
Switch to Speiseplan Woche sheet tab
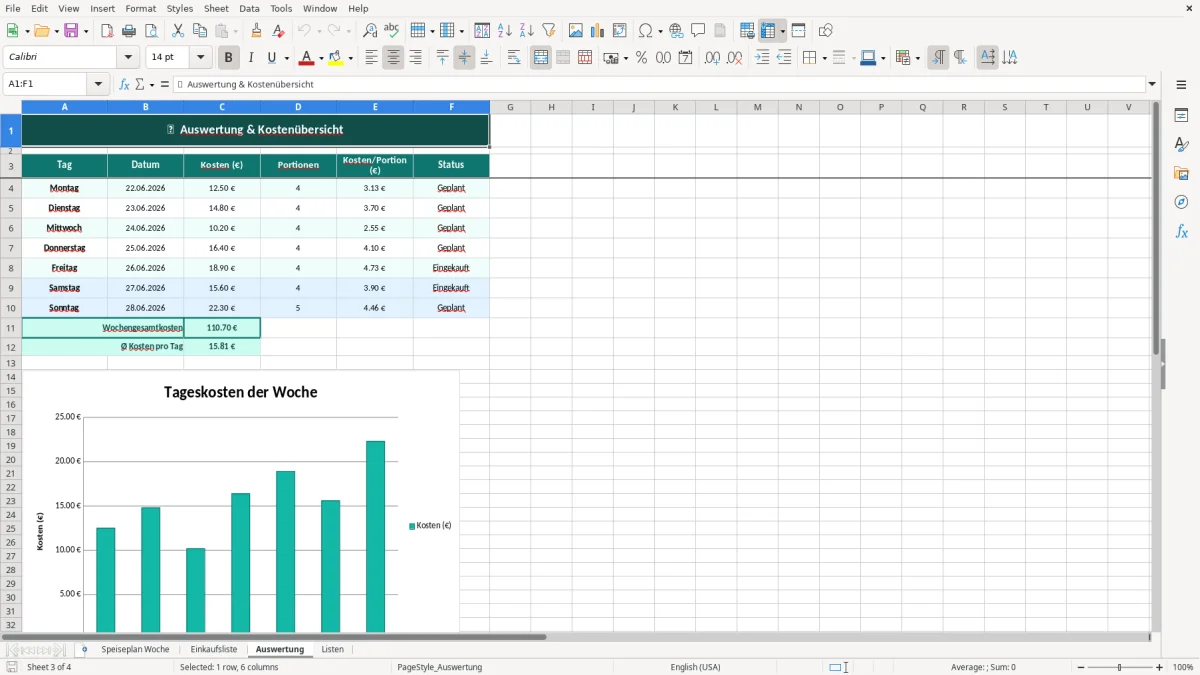click(135, 649)
